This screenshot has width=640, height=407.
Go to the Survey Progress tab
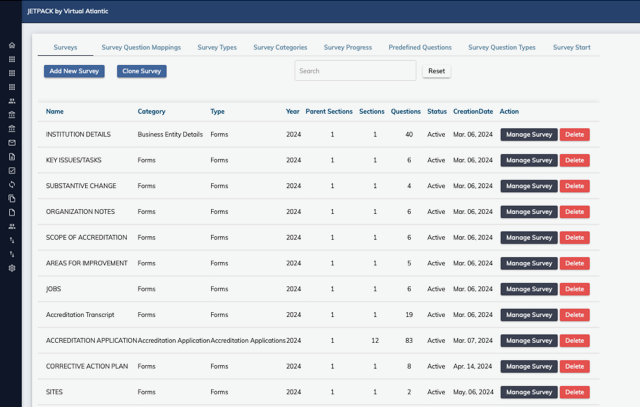[345, 47]
